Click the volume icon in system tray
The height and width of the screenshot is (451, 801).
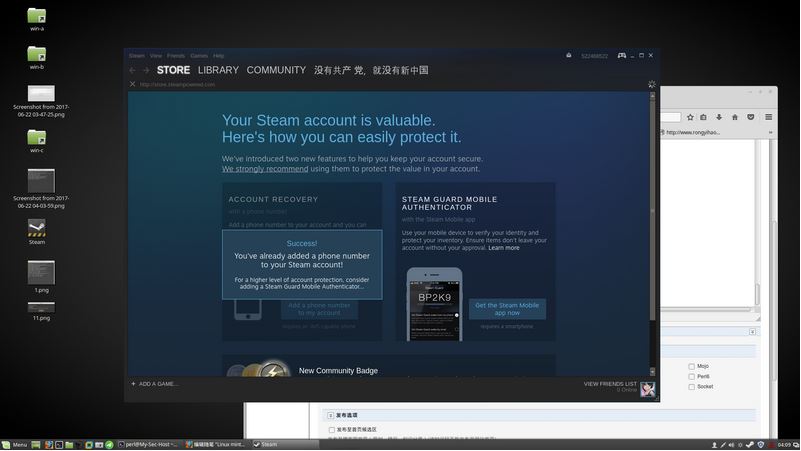click(731, 445)
